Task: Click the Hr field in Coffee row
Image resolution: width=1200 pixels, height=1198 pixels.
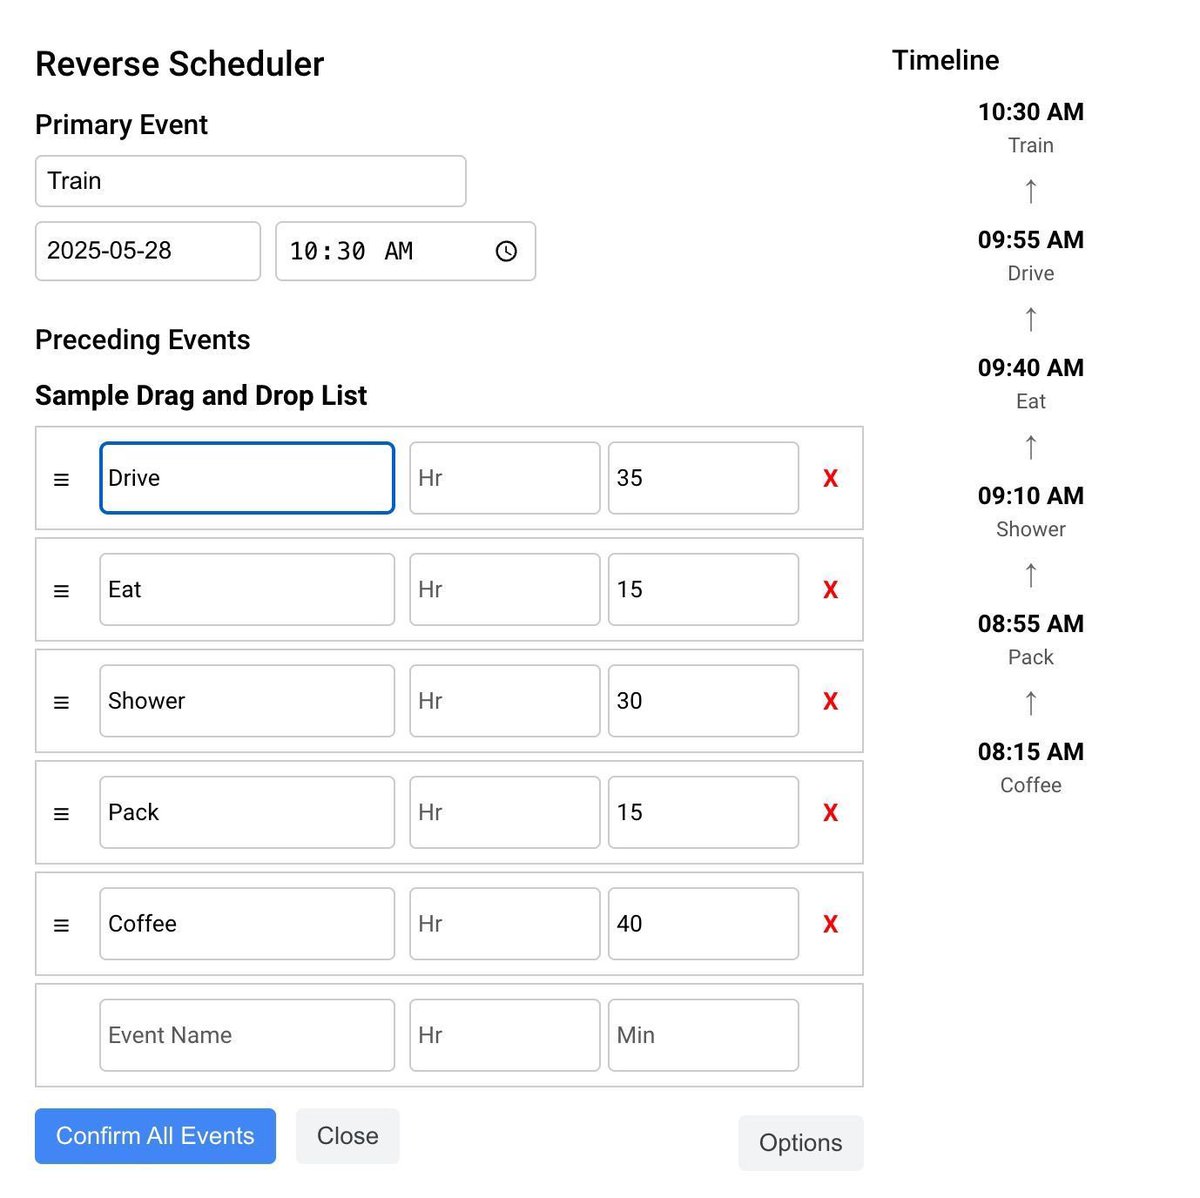Action: (505, 924)
